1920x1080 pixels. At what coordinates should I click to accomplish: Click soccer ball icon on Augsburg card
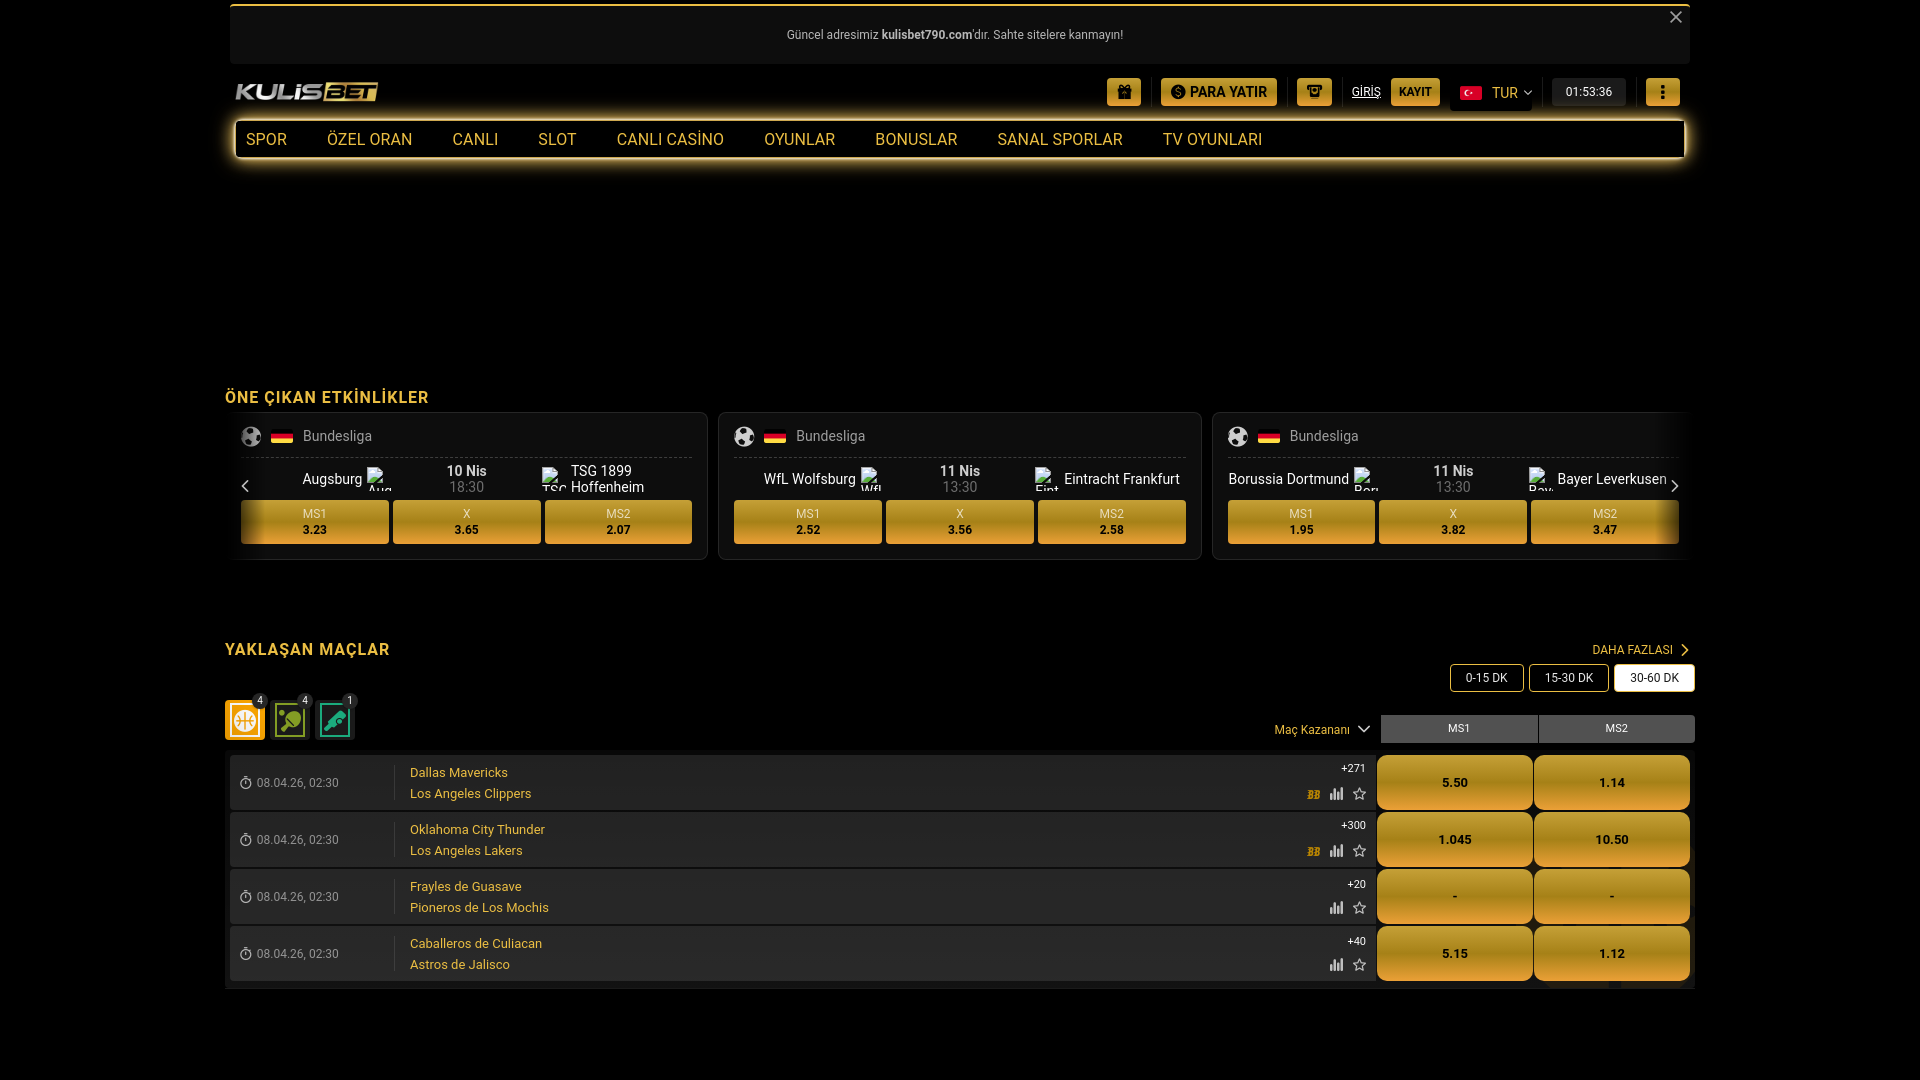pos(251,437)
